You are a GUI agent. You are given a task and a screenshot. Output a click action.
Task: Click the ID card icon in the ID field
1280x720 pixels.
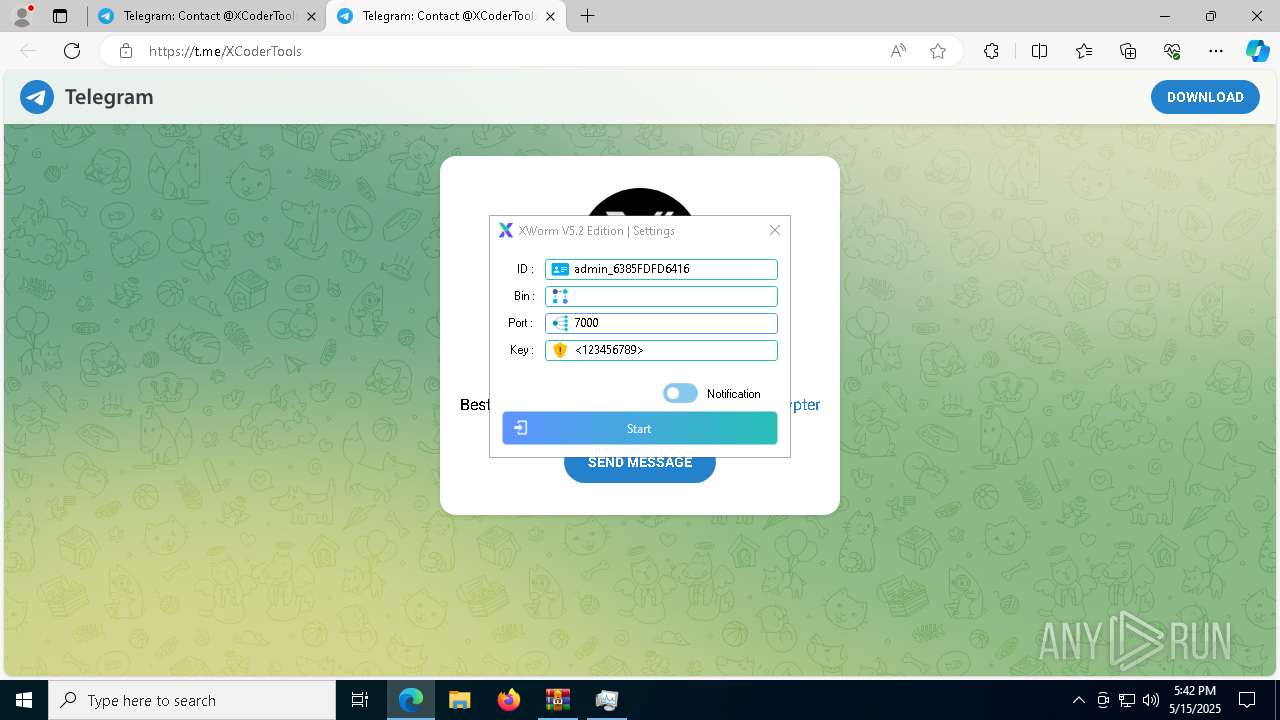point(560,269)
